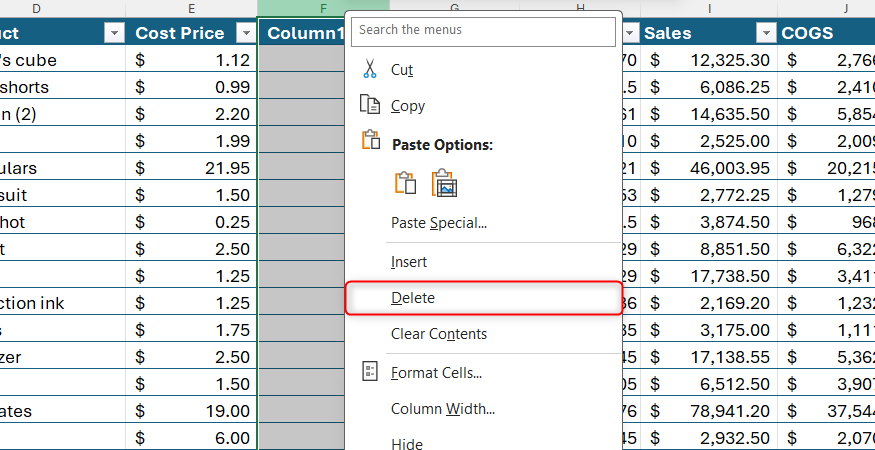The height and width of the screenshot is (450, 875).
Task: Select cost price cell 19.00
Action: coord(191,411)
